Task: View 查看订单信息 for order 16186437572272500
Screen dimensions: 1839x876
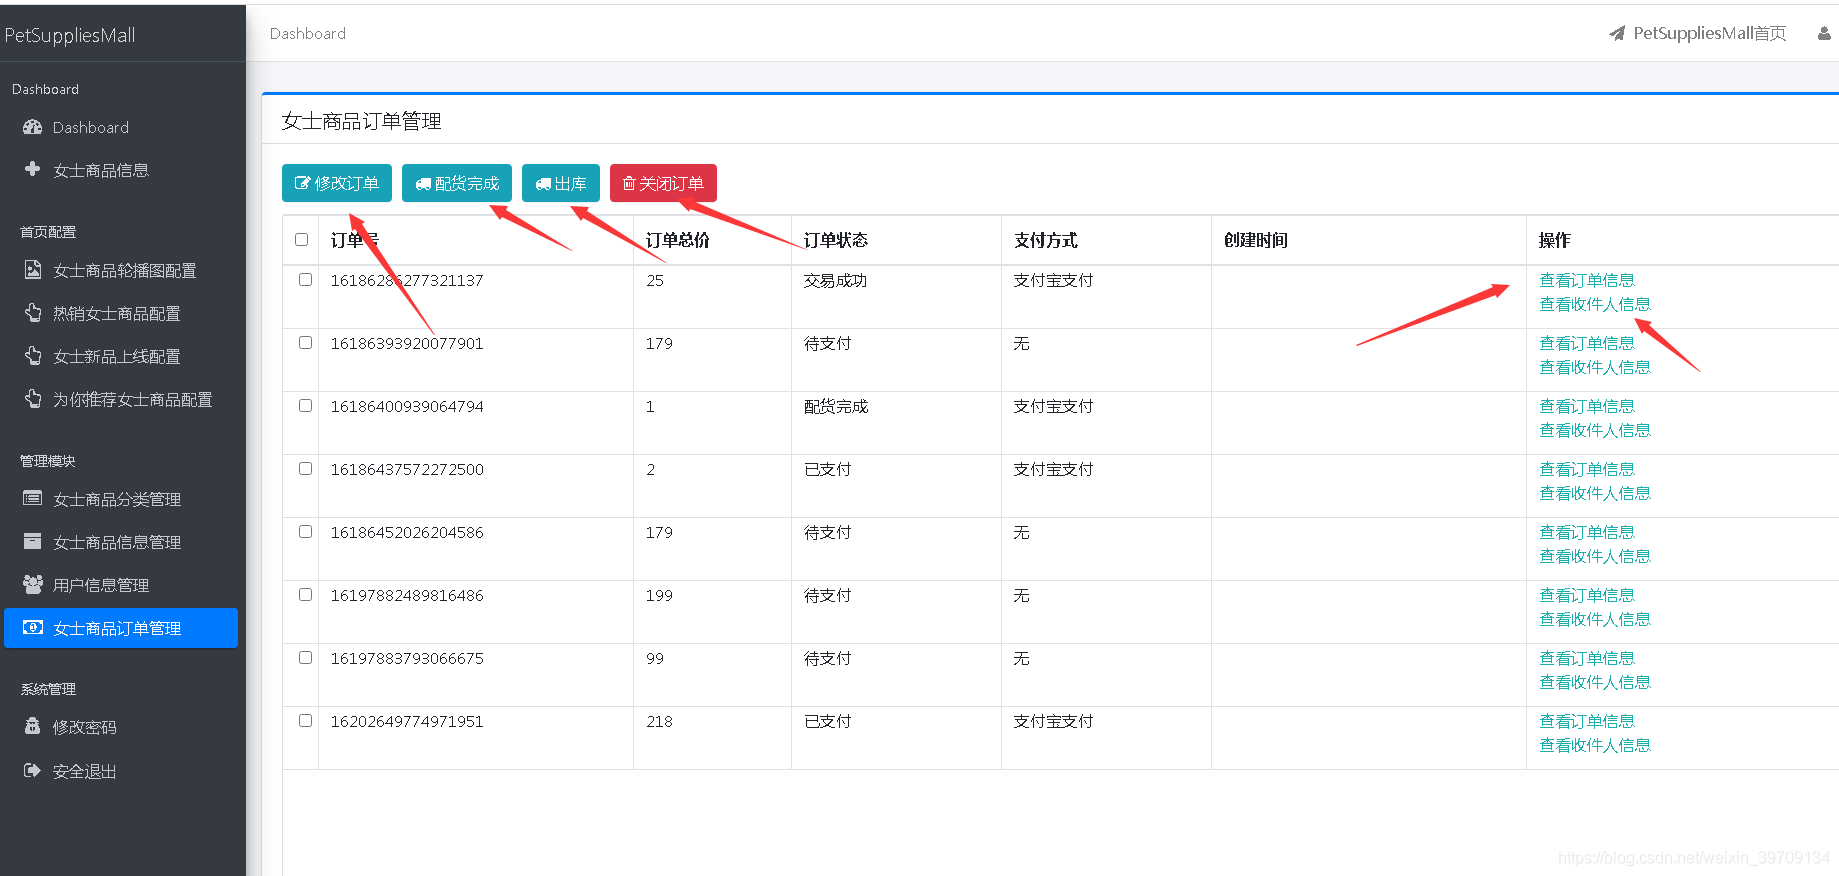Action: [x=1587, y=469]
